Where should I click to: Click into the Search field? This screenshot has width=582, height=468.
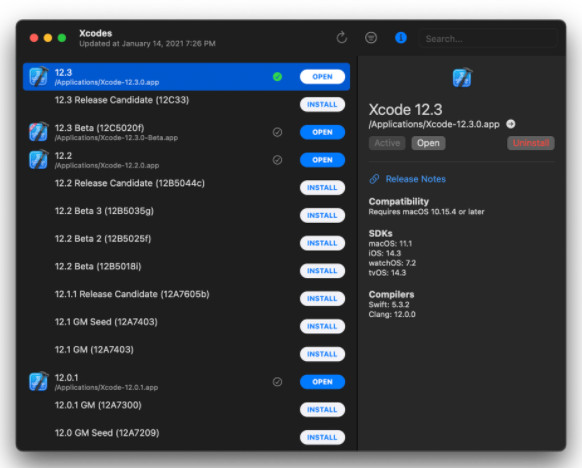(x=488, y=38)
